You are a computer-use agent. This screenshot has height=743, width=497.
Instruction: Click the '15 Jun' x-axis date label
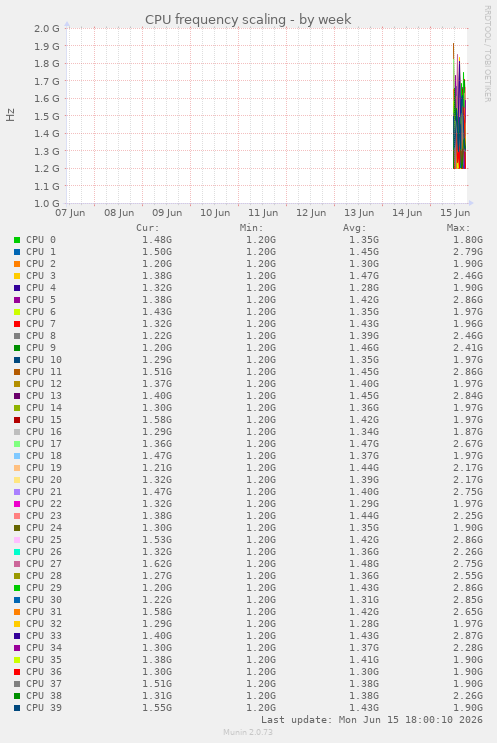point(455,213)
